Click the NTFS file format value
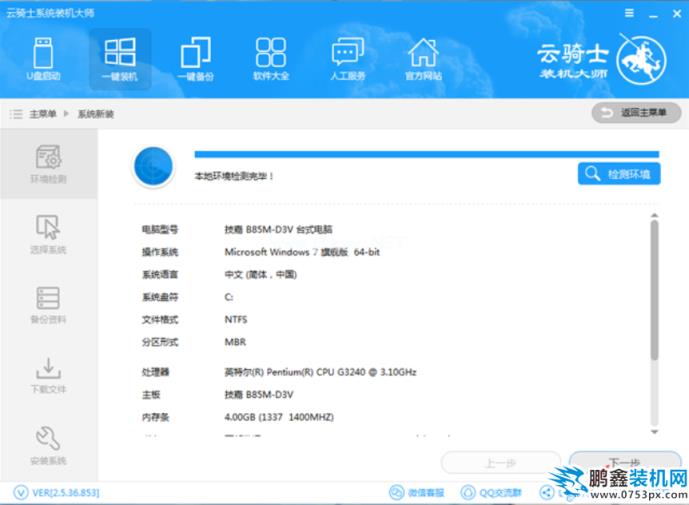689x505 pixels. [236, 320]
